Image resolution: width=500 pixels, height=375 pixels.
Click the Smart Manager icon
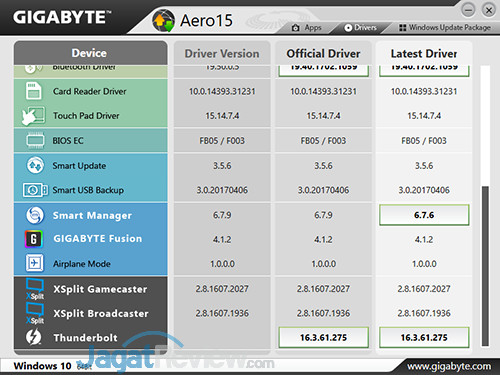[35, 215]
